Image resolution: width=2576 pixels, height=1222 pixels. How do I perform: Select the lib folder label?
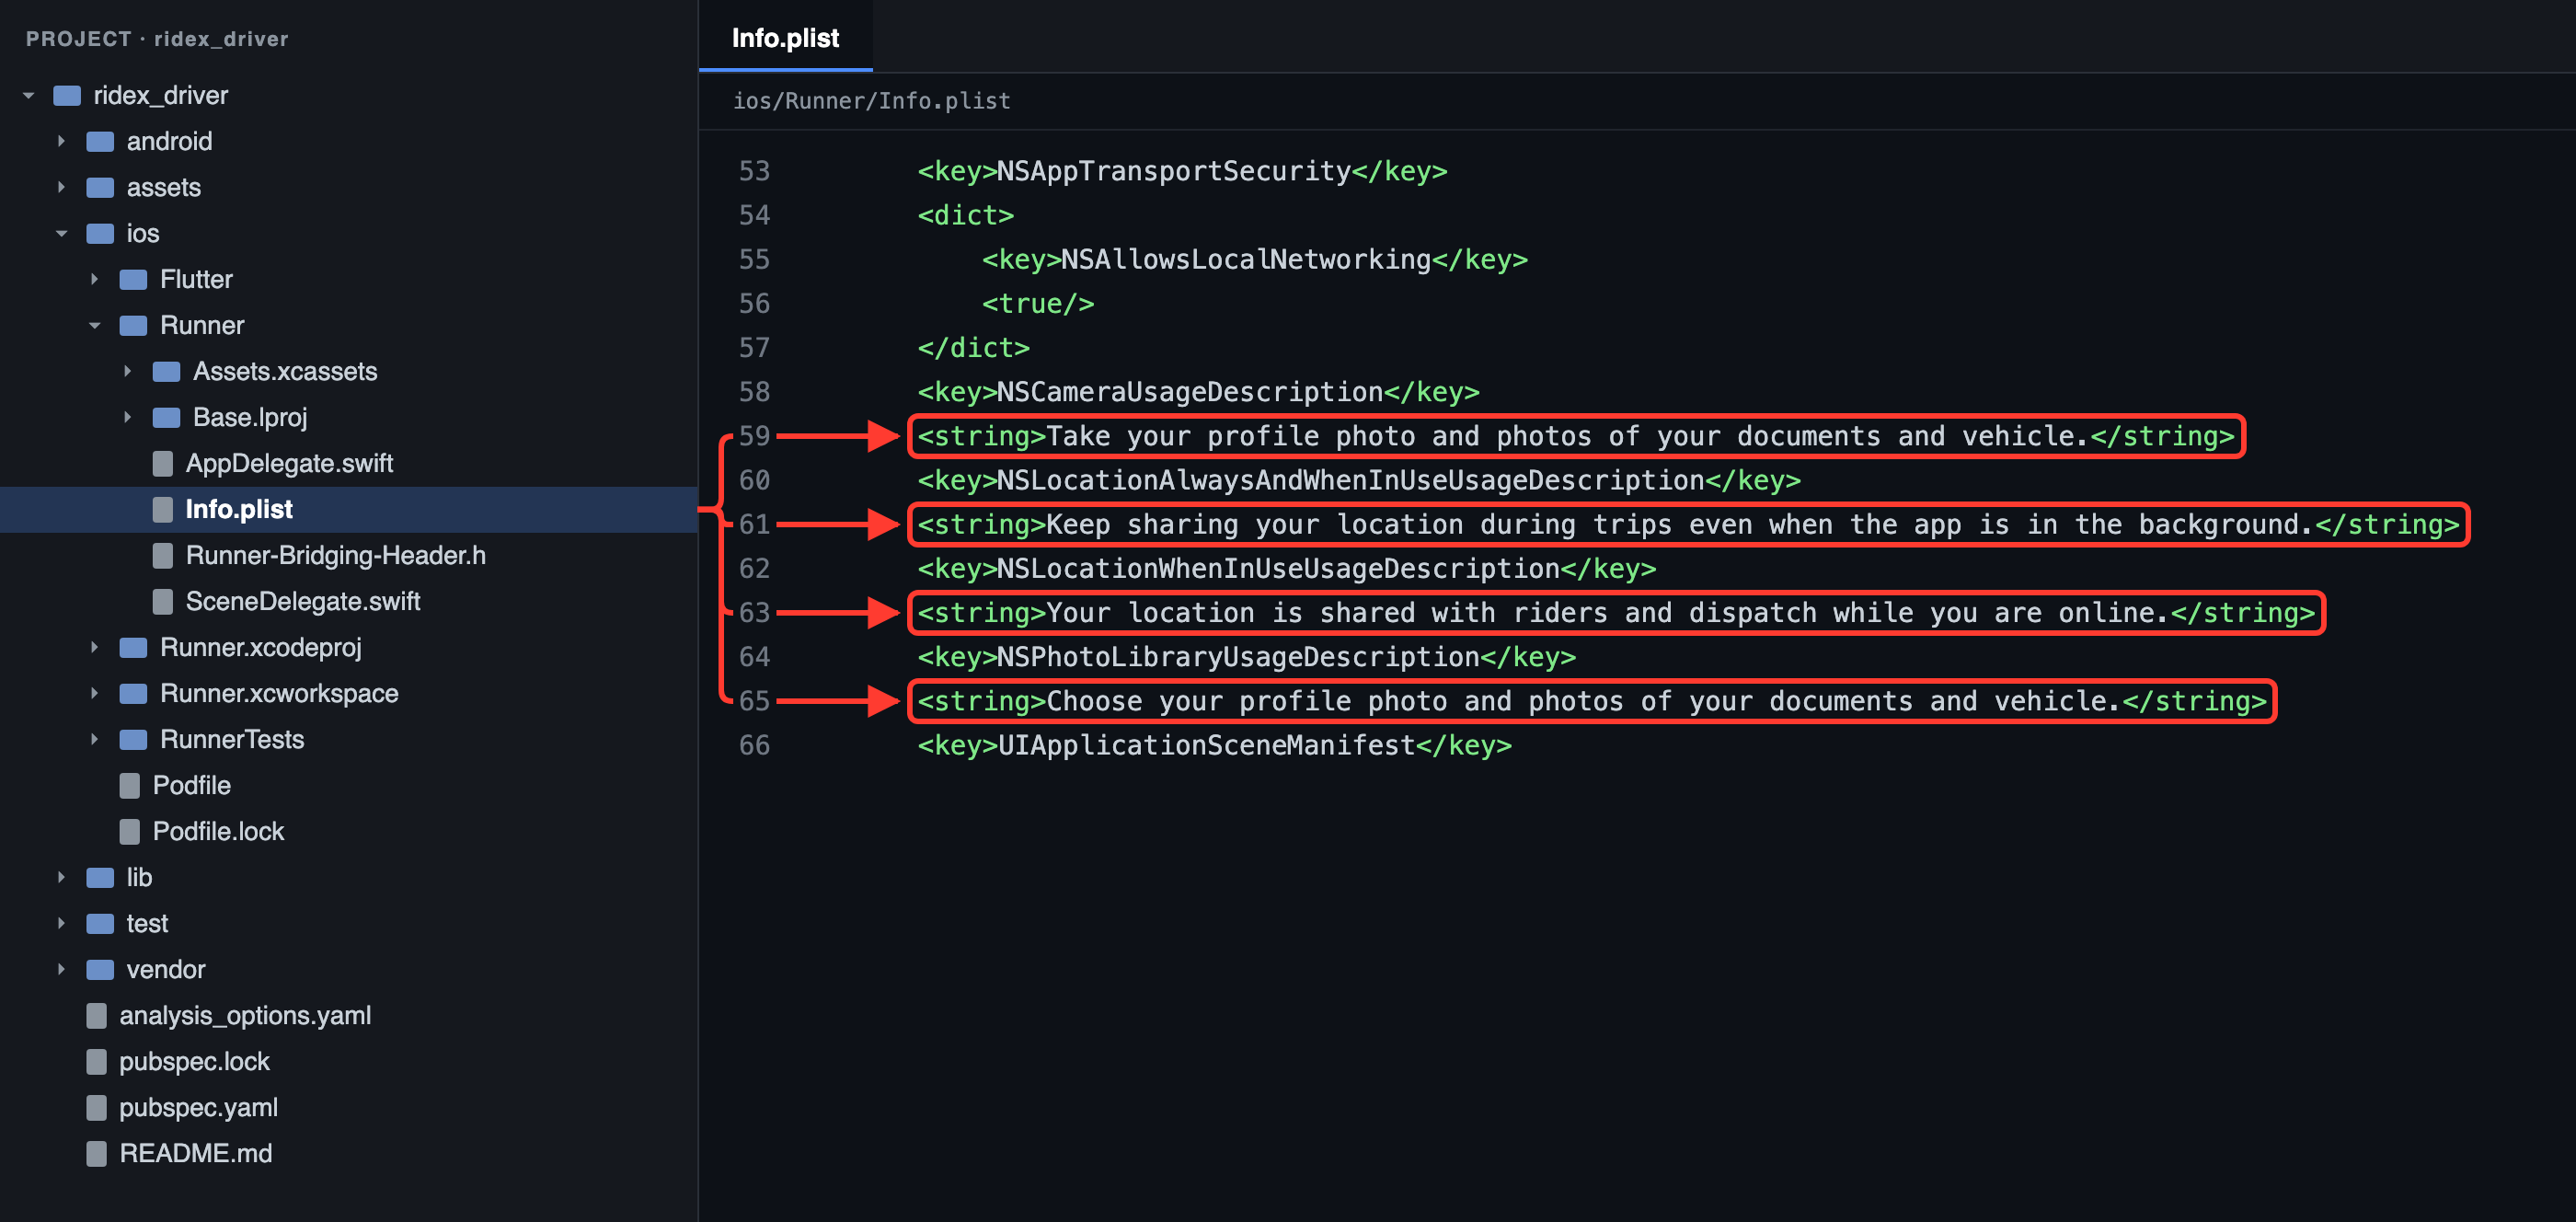[139, 878]
